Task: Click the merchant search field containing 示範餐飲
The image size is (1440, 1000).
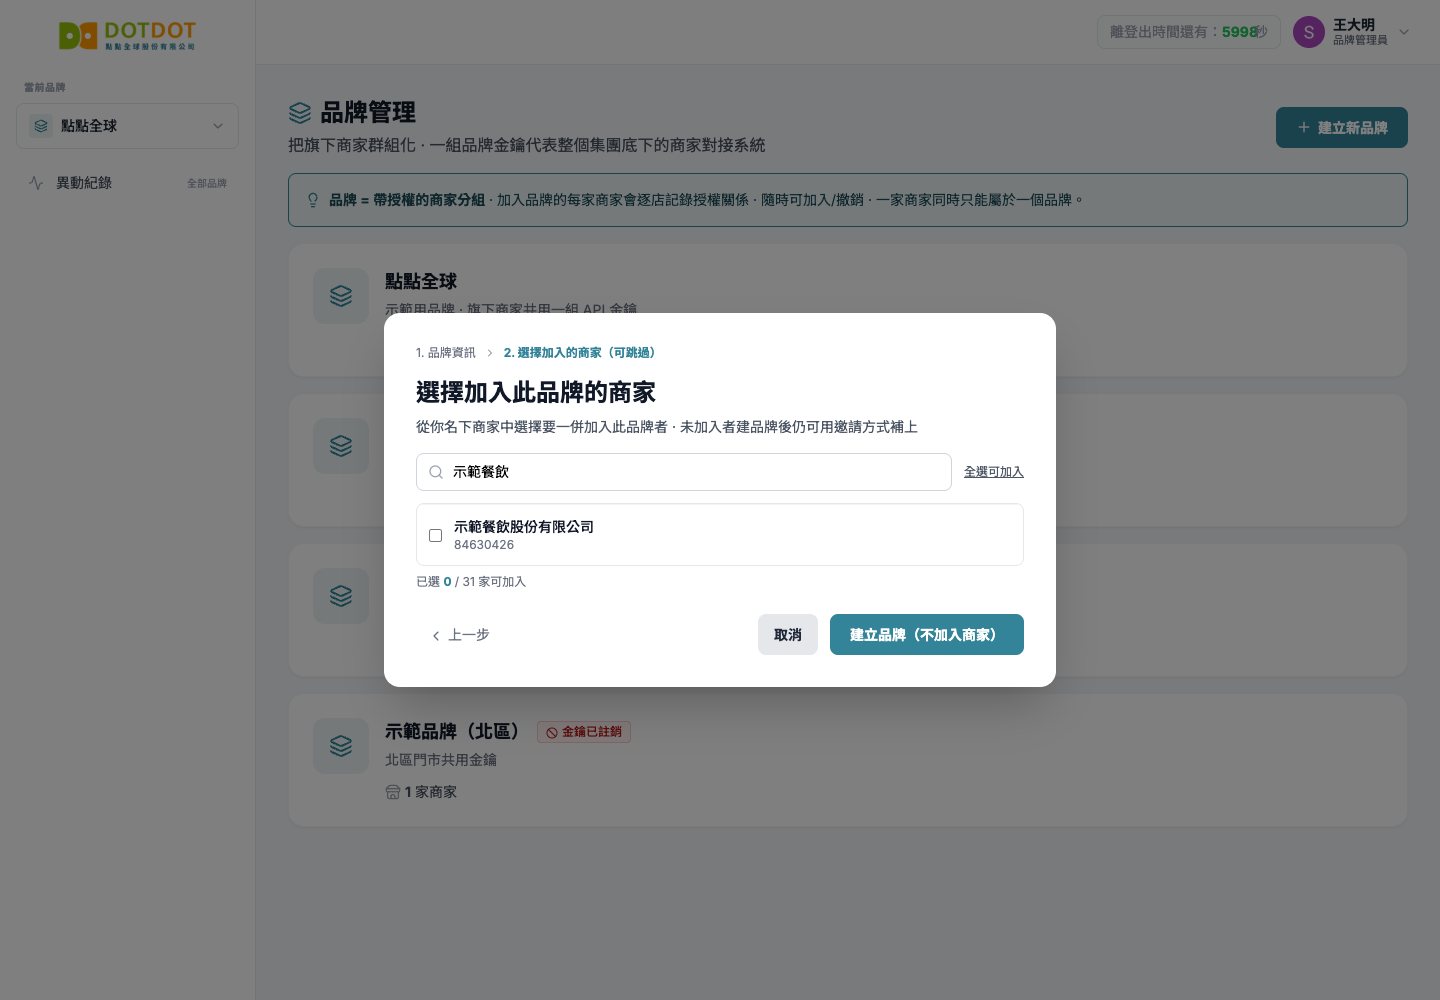Action: tap(684, 472)
